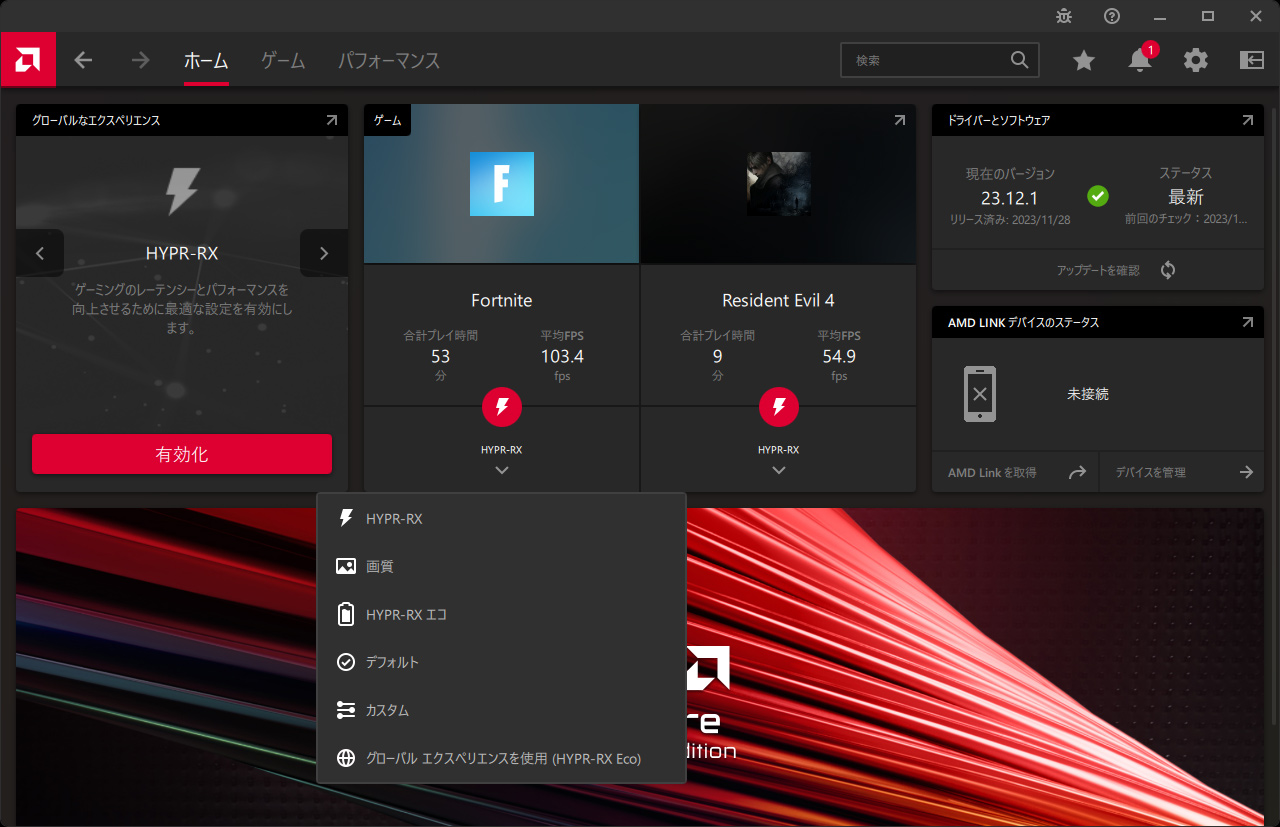Toggle the sidebar panel icon
This screenshot has width=1280, height=827.
click(x=1251, y=61)
